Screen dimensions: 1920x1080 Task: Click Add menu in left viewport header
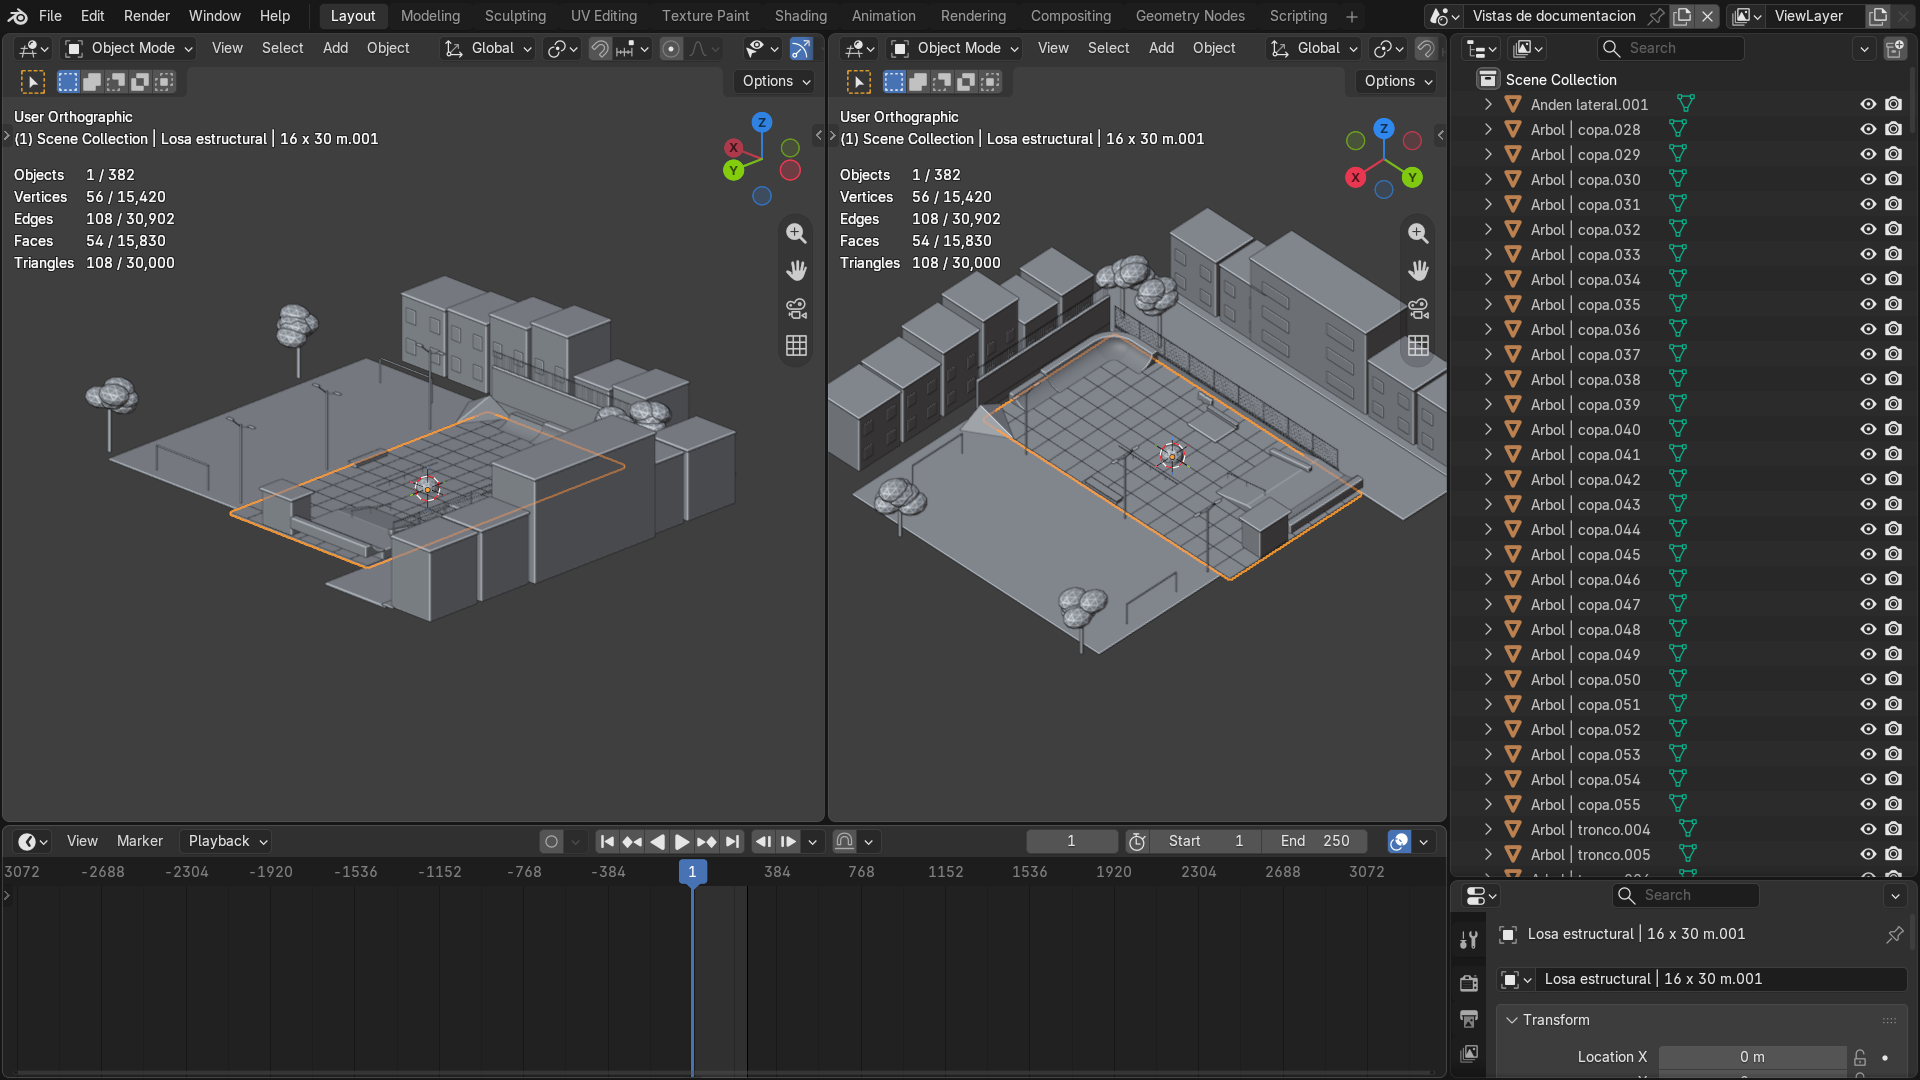click(335, 48)
